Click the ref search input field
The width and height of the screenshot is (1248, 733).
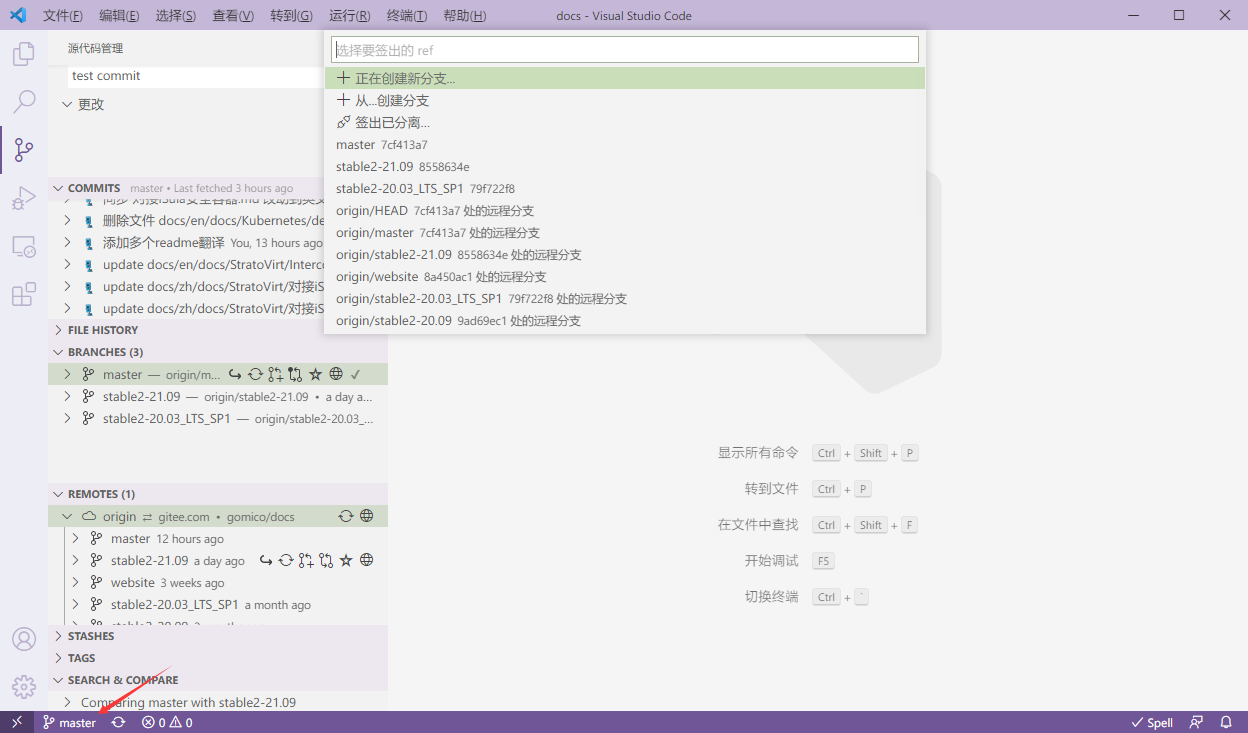tap(625, 49)
